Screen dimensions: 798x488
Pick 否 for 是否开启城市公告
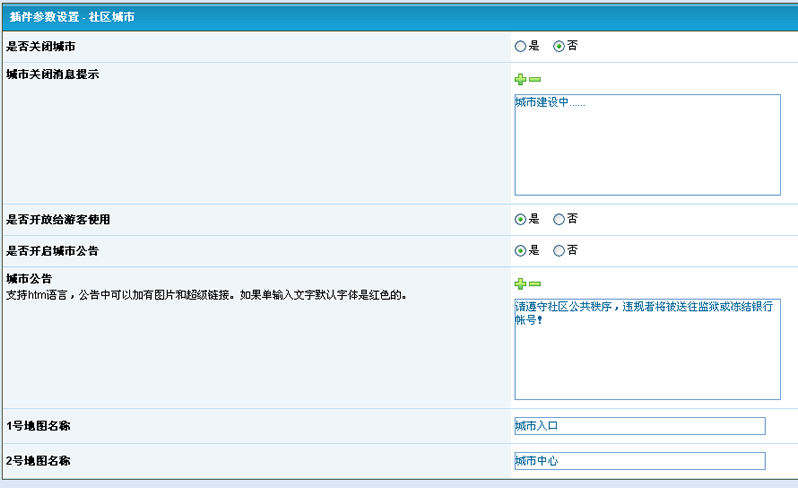click(x=559, y=250)
